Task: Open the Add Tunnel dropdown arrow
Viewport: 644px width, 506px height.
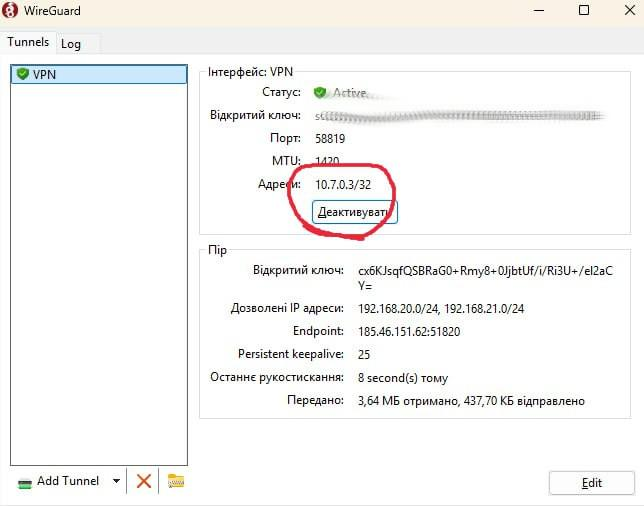Action: tap(116, 481)
